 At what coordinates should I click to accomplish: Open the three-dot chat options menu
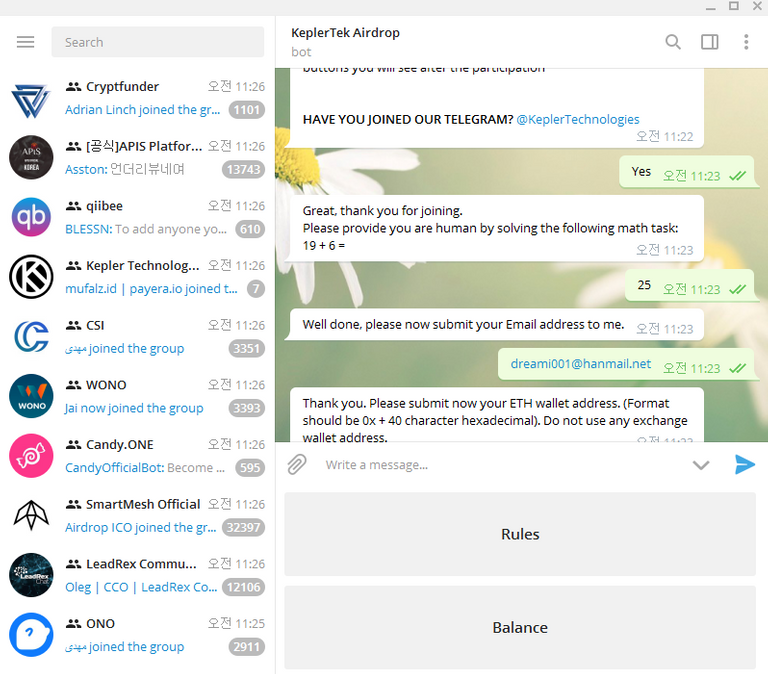[x=746, y=42]
